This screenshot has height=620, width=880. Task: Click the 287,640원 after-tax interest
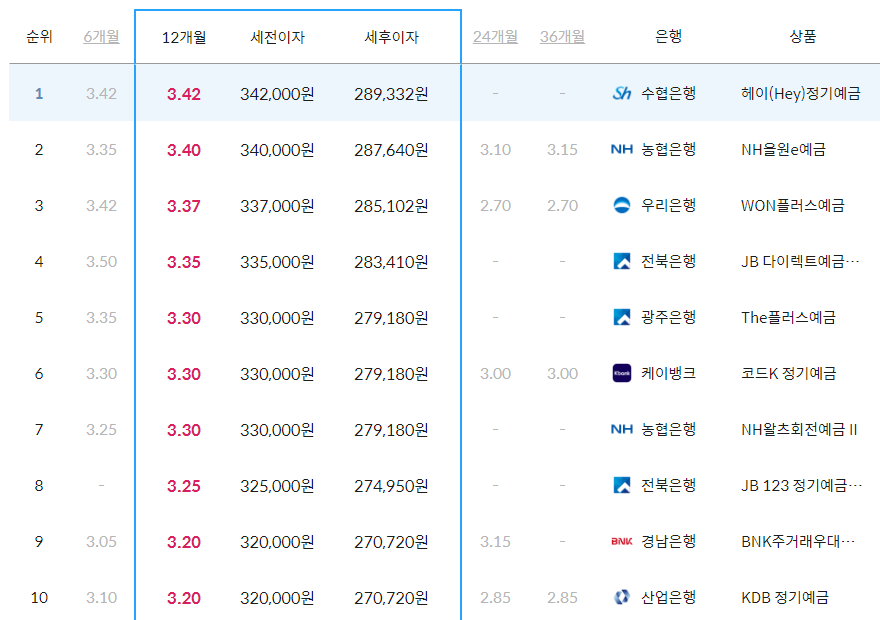[391, 150]
